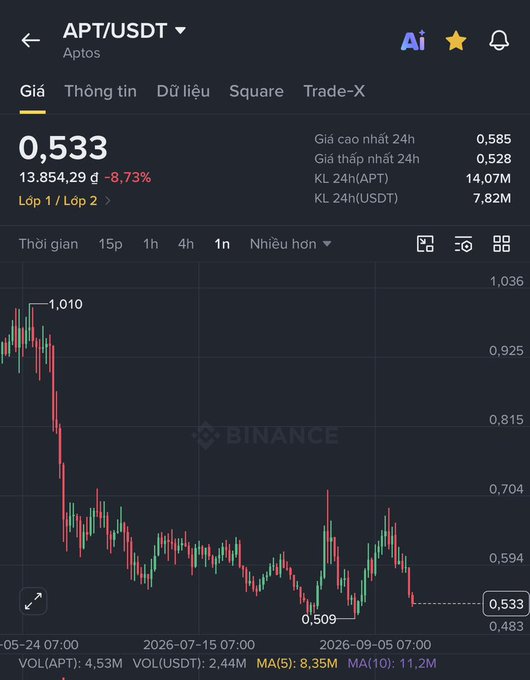
Task: Open the chart indicator settings icon
Action: (463, 244)
